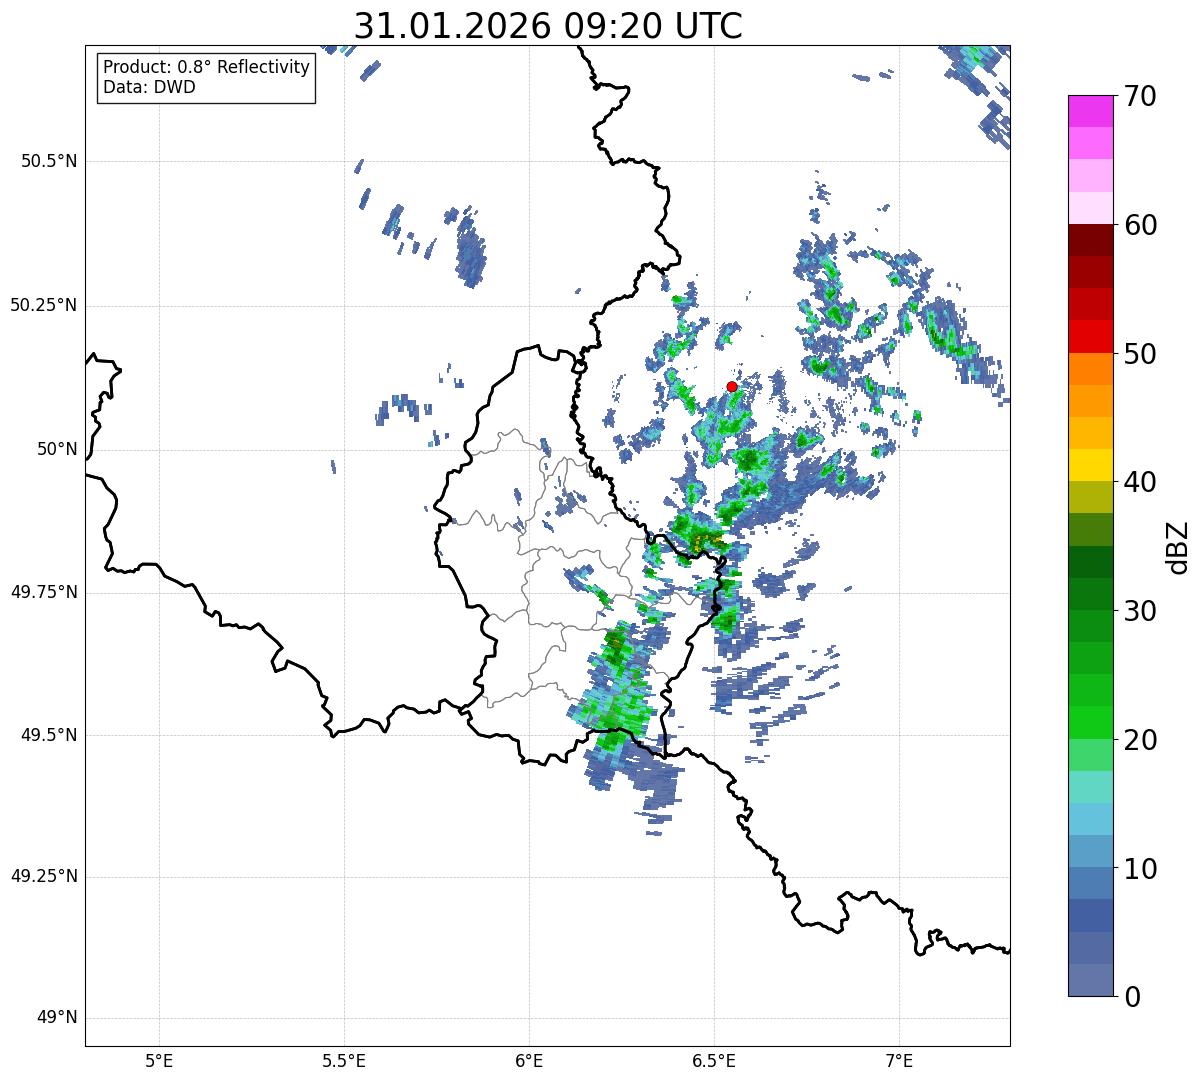Image resolution: width=1202 pixels, height=1081 pixels.
Task: Click the colorbar tick label '60'
Action: [x=1140, y=225]
